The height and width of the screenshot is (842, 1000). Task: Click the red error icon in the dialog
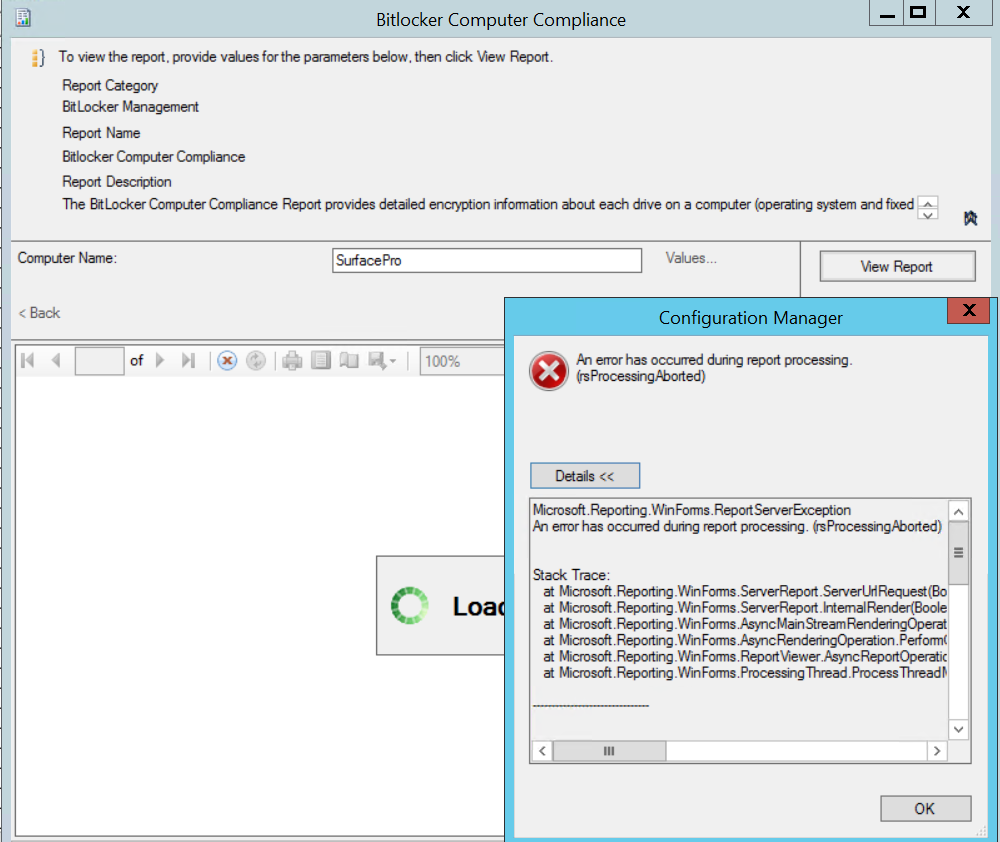548,371
